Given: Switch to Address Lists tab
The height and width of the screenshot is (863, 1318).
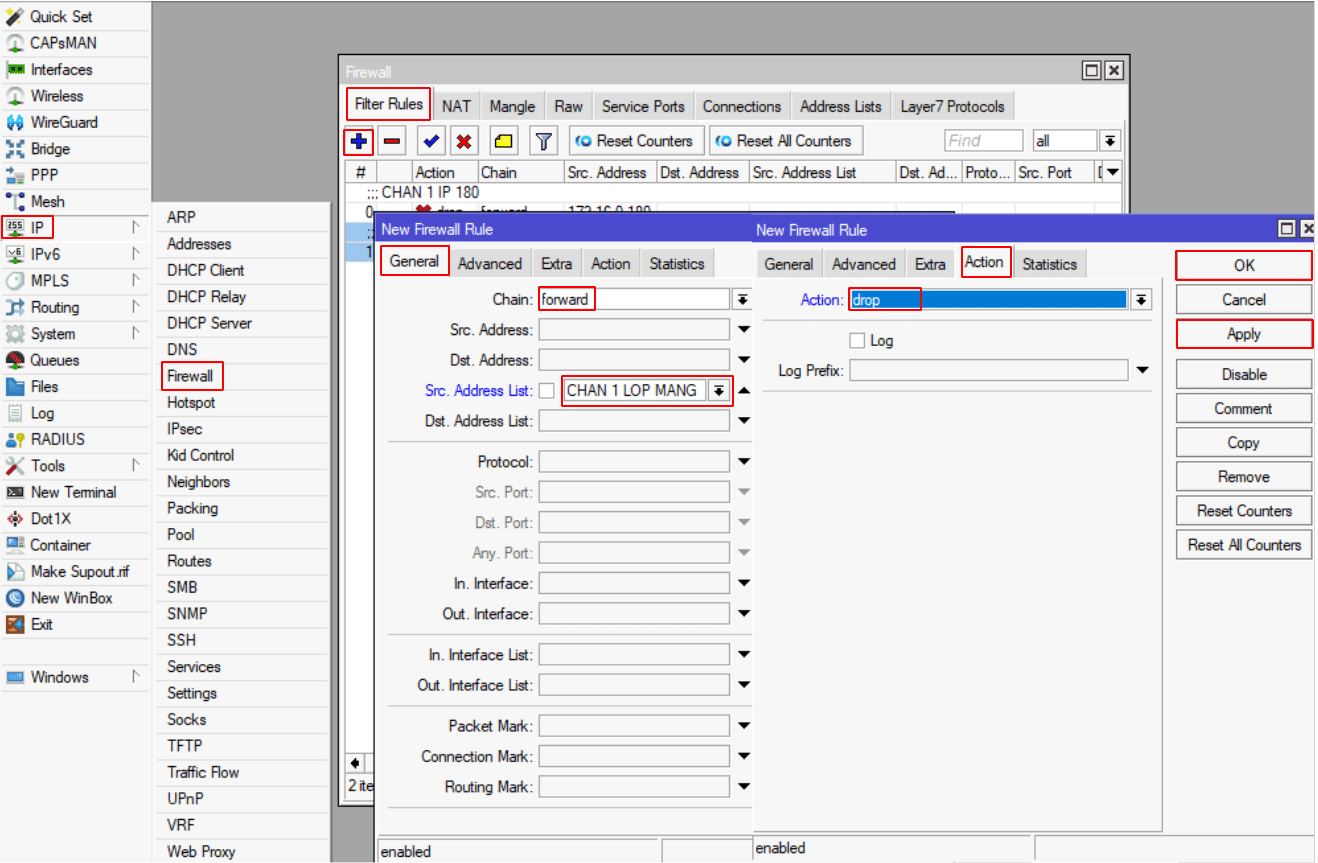Looking at the screenshot, I should [x=841, y=106].
